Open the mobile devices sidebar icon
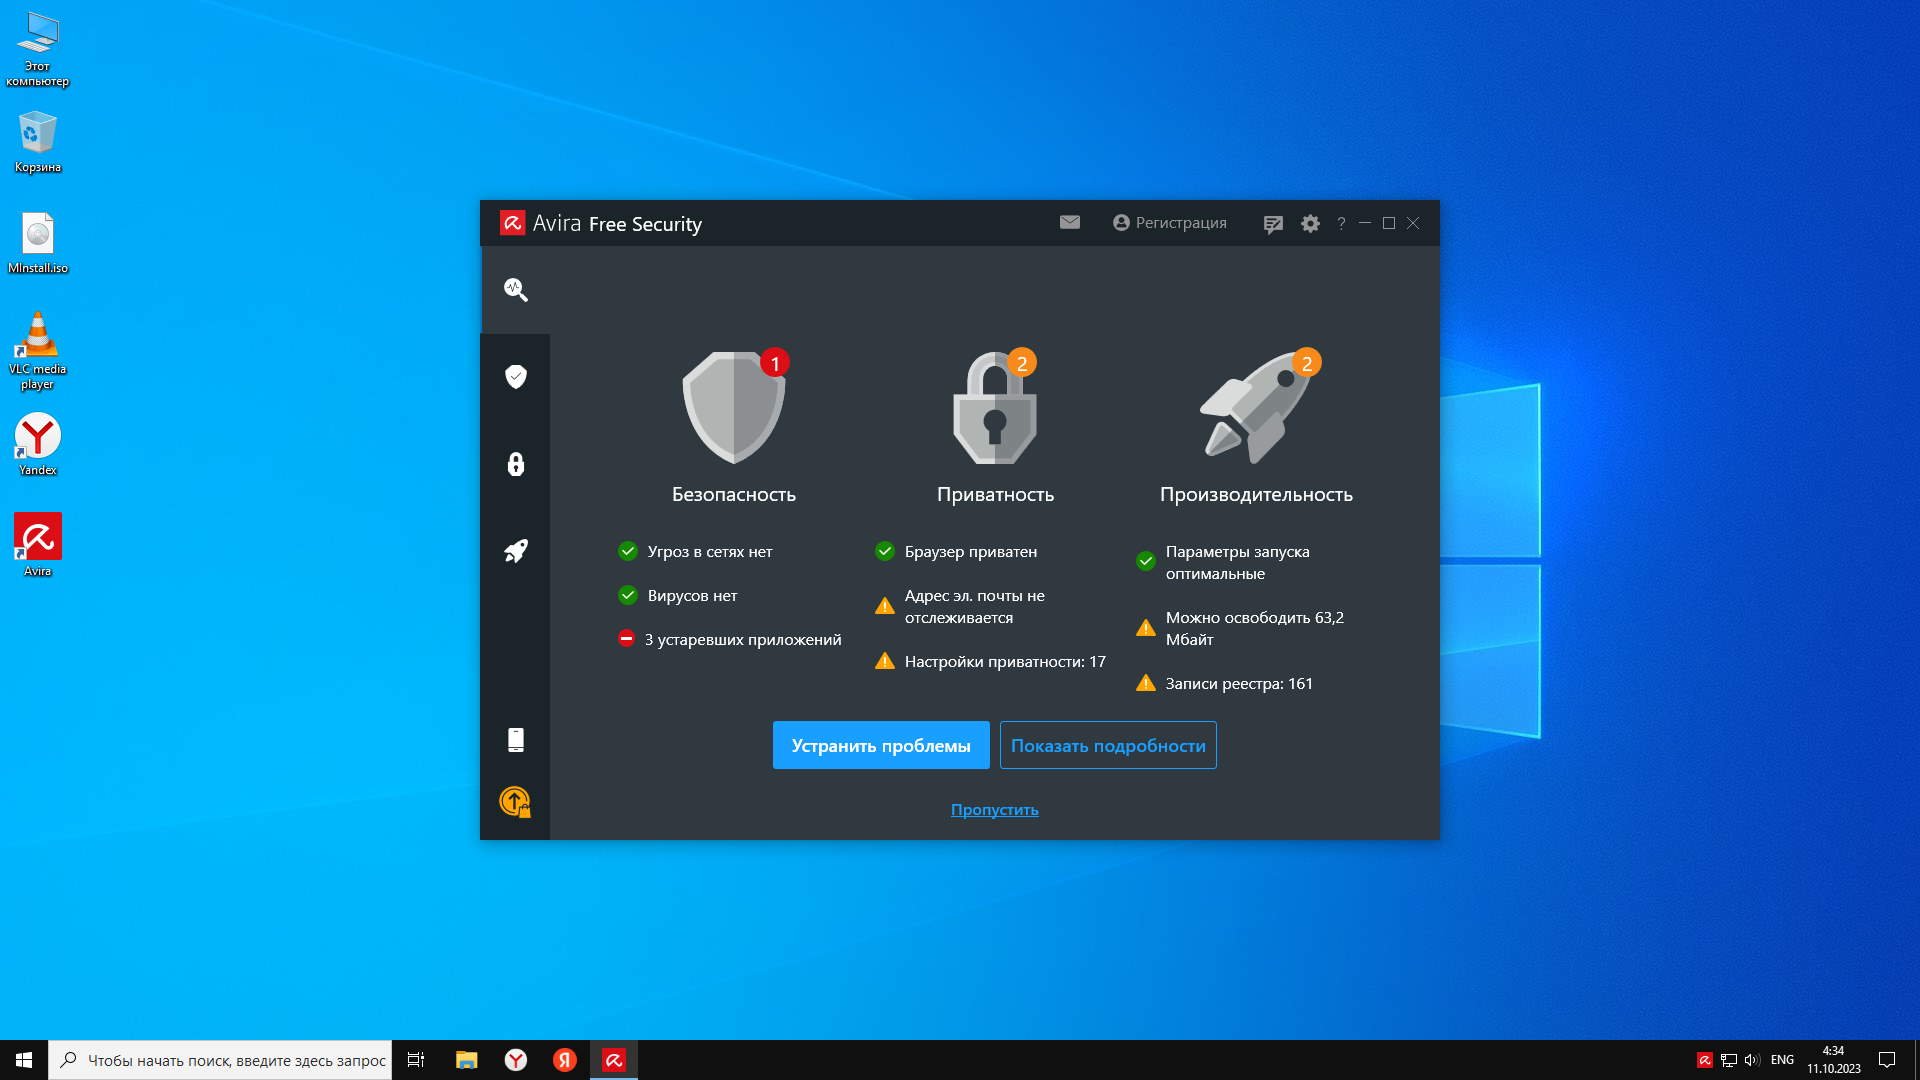Viewport: 1920px width, 1080px height. (x=516, y=740)
